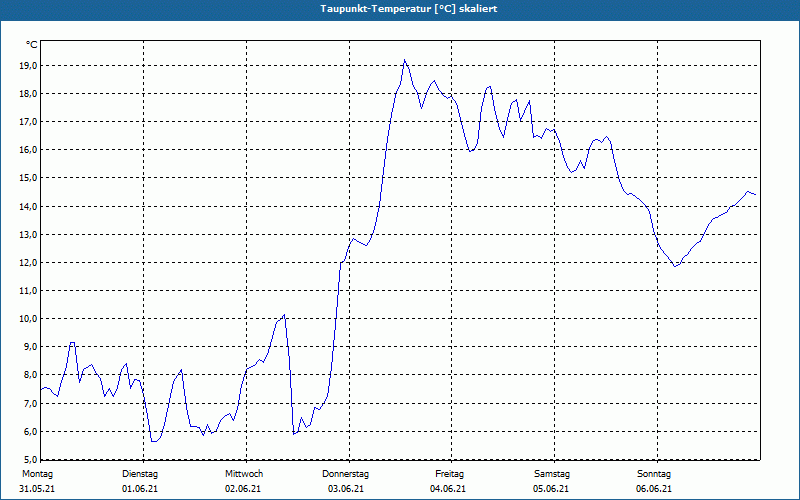This screenshot has height=500, width=800.
Task: Click the date 04.06.21
Action: [x=448, y=489]
